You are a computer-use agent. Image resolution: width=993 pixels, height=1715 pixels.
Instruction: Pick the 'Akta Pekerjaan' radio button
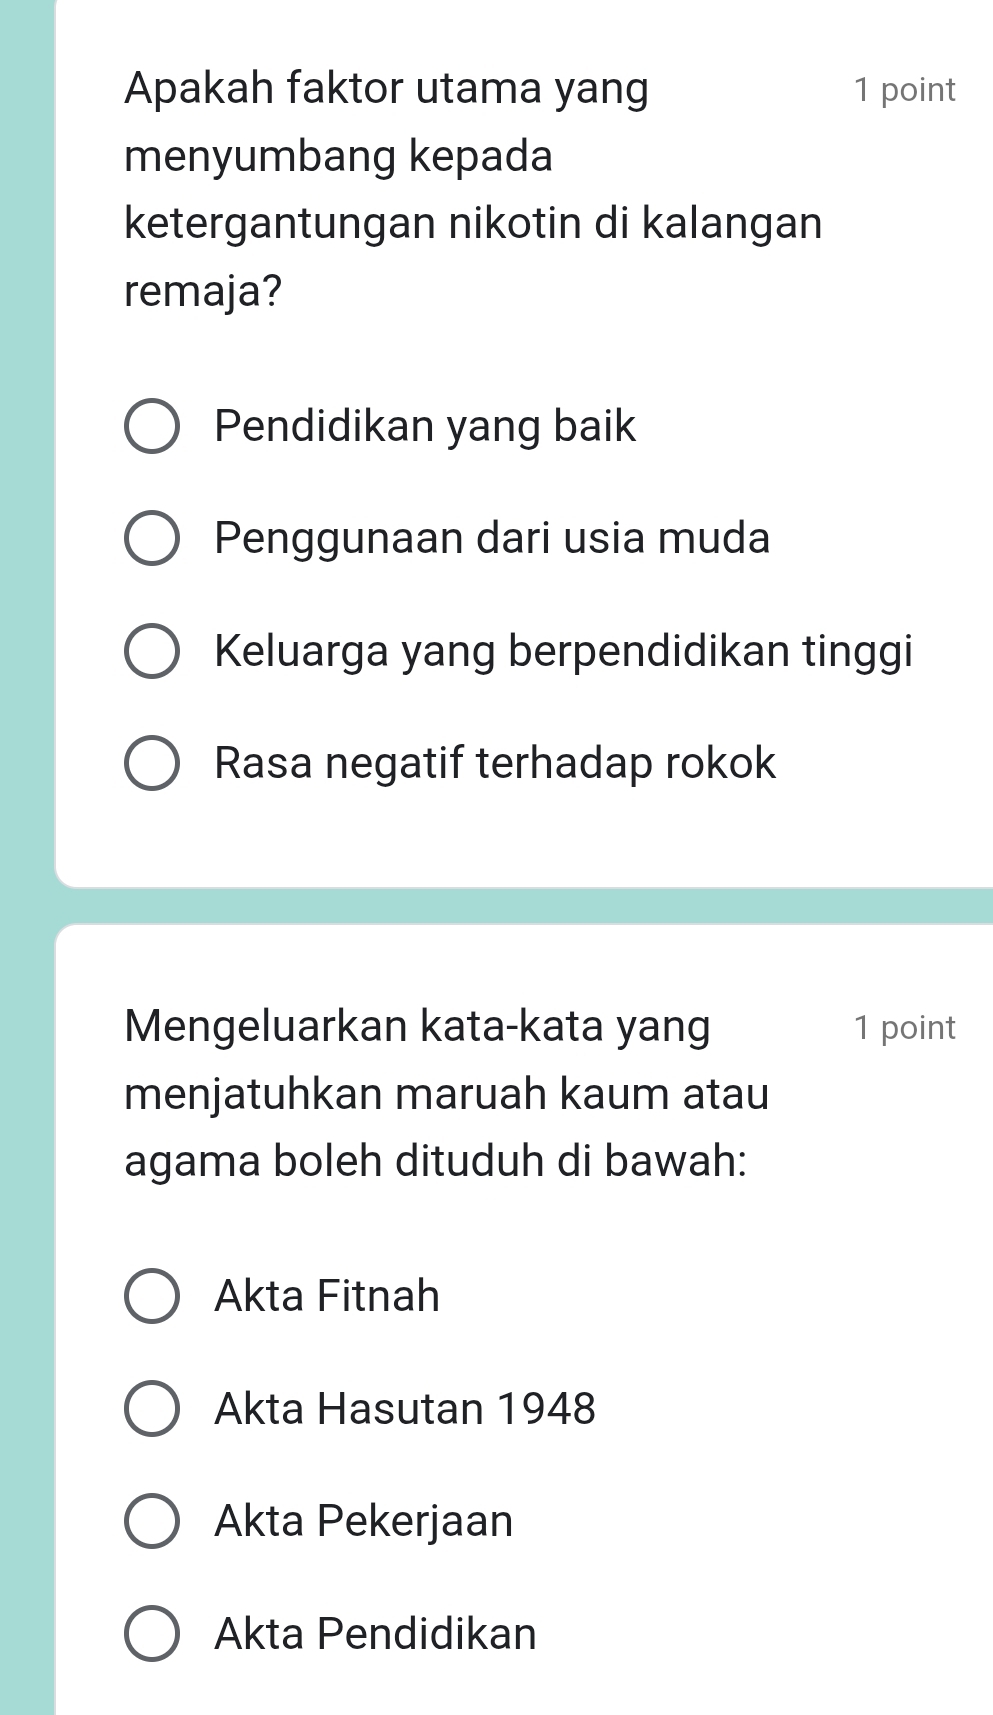(152, 1521)
